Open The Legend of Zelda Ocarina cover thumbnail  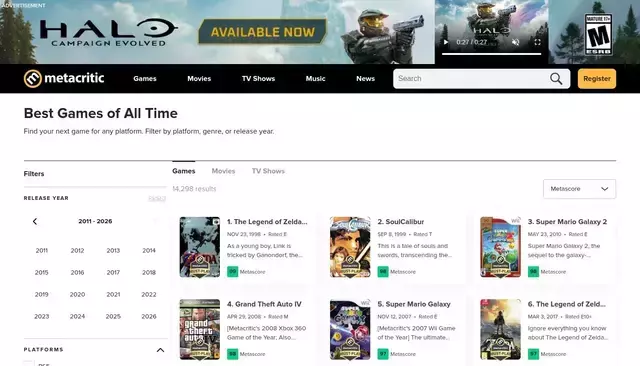pos(200,247)
